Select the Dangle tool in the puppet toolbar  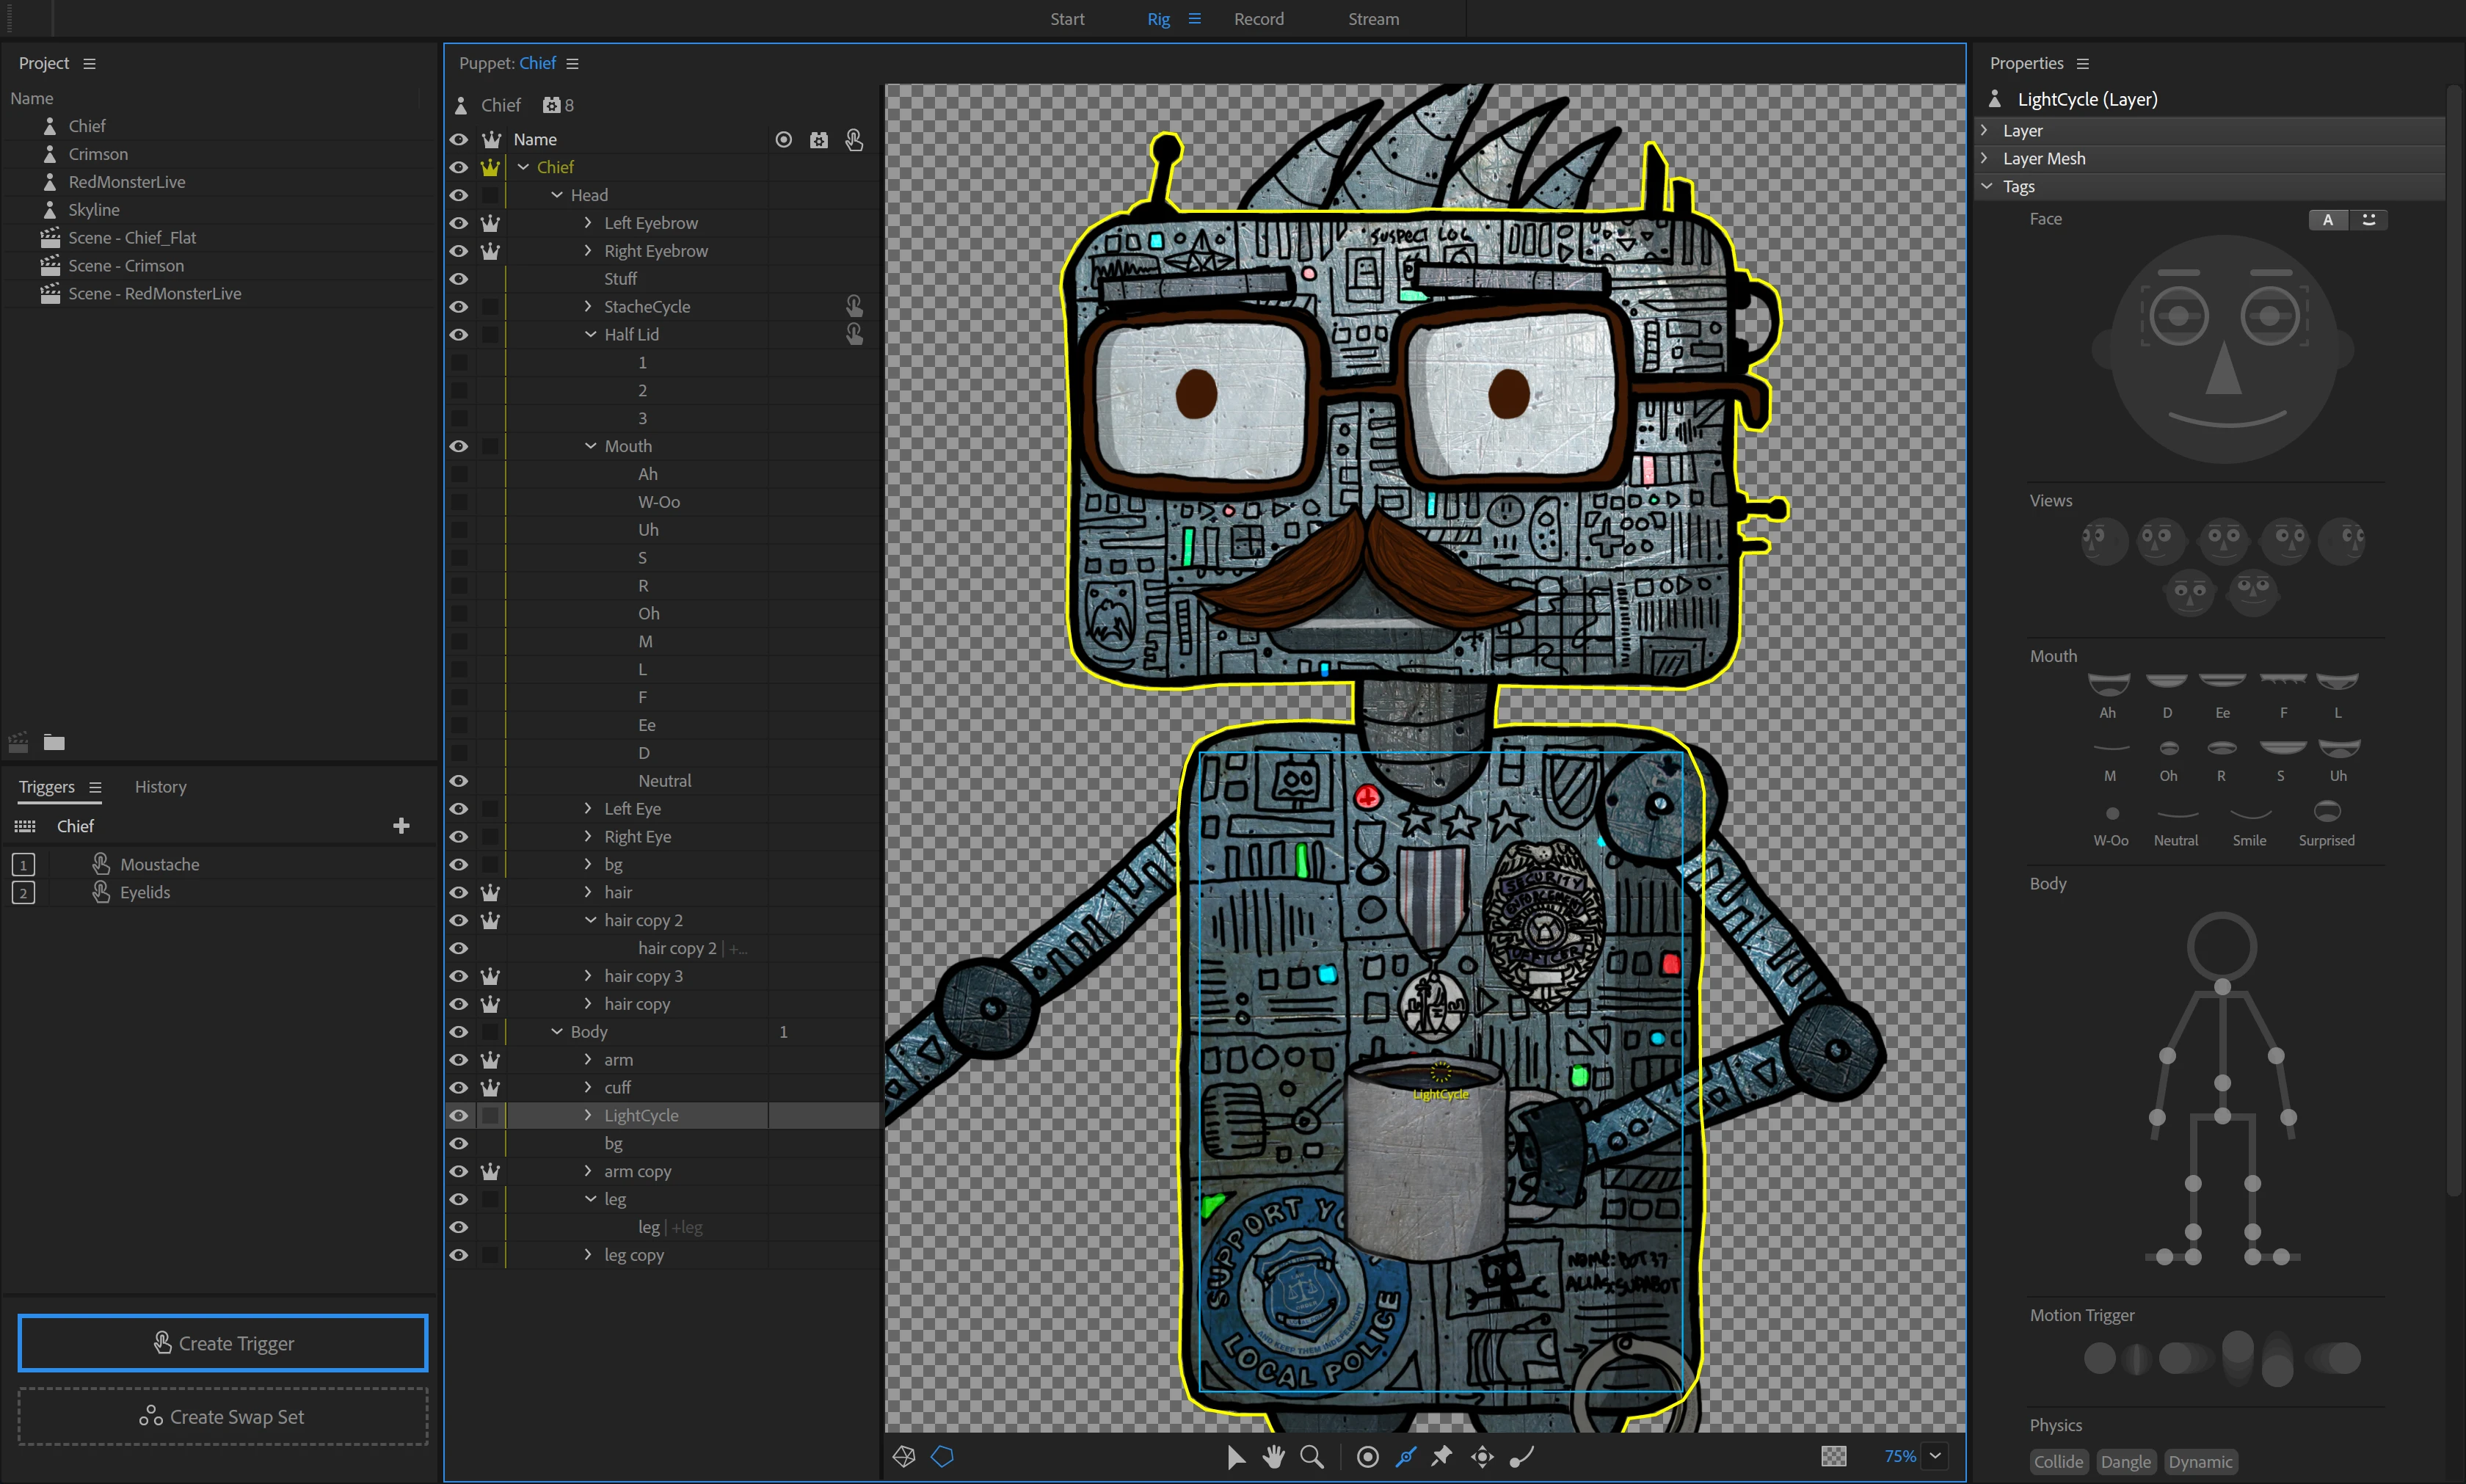(1519, 1456)
